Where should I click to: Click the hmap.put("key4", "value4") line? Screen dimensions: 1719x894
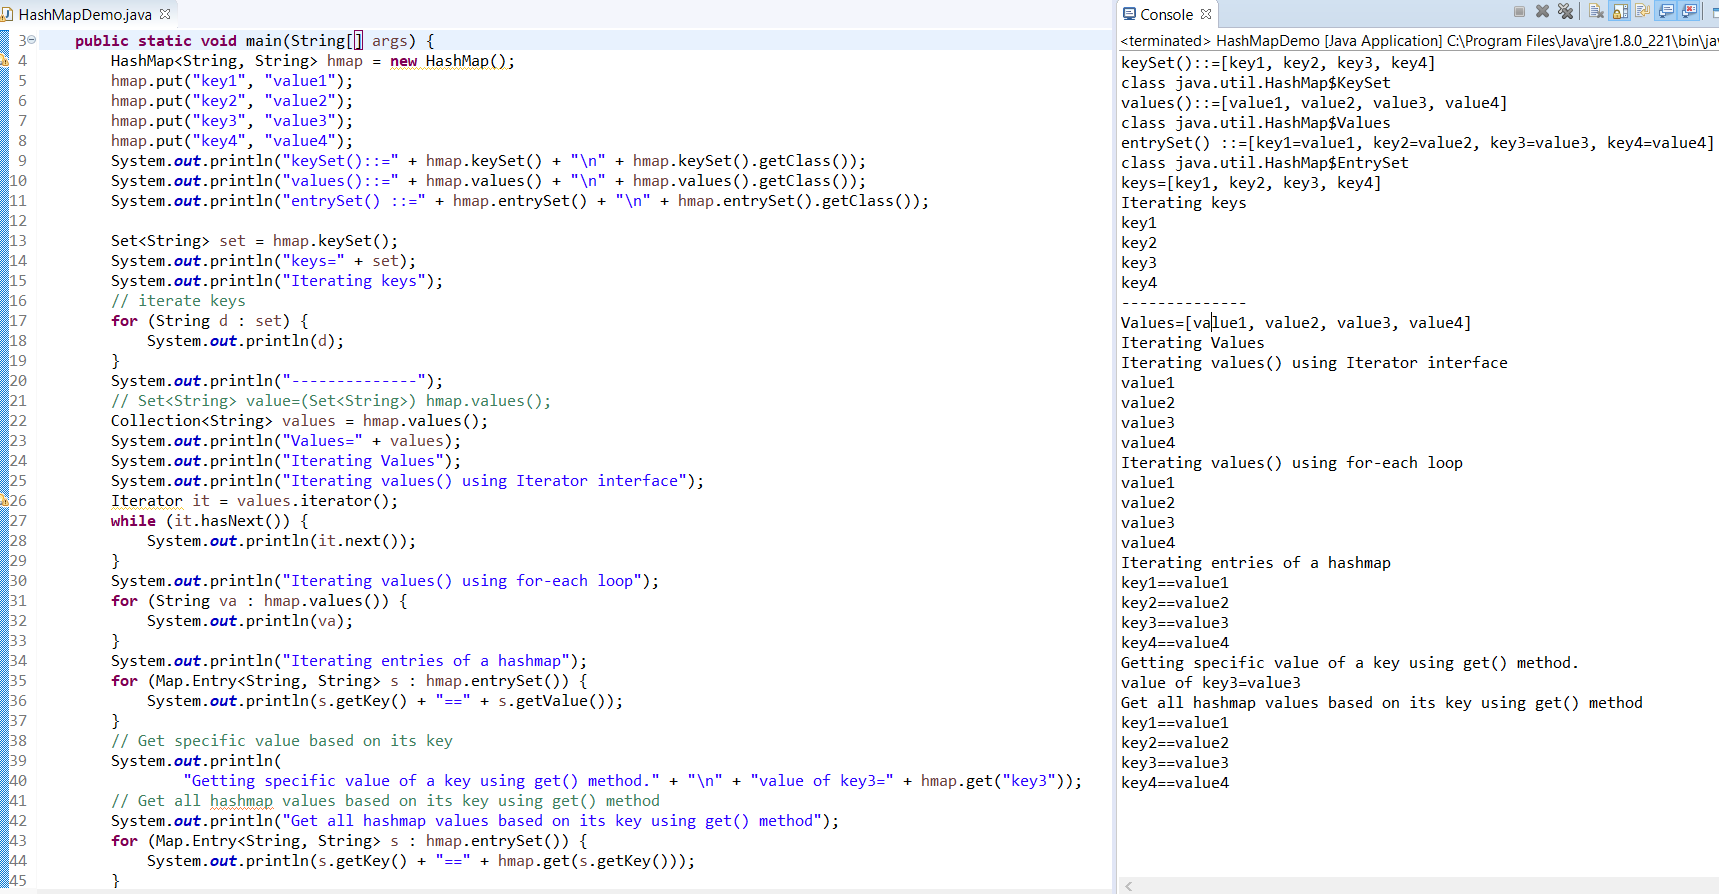(x=232, y=140)
